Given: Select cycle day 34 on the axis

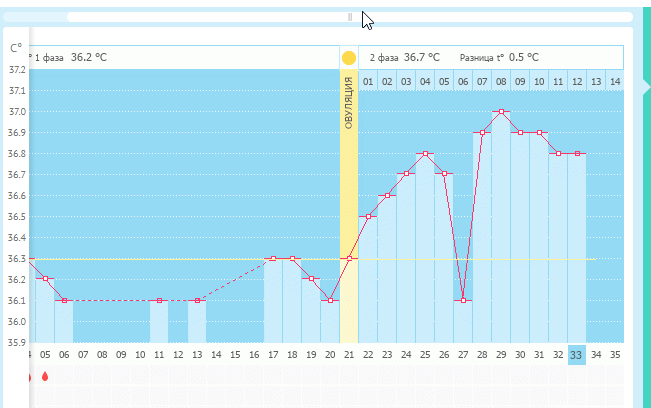Looking at the screenshot, I should click(x=595, y=354).
